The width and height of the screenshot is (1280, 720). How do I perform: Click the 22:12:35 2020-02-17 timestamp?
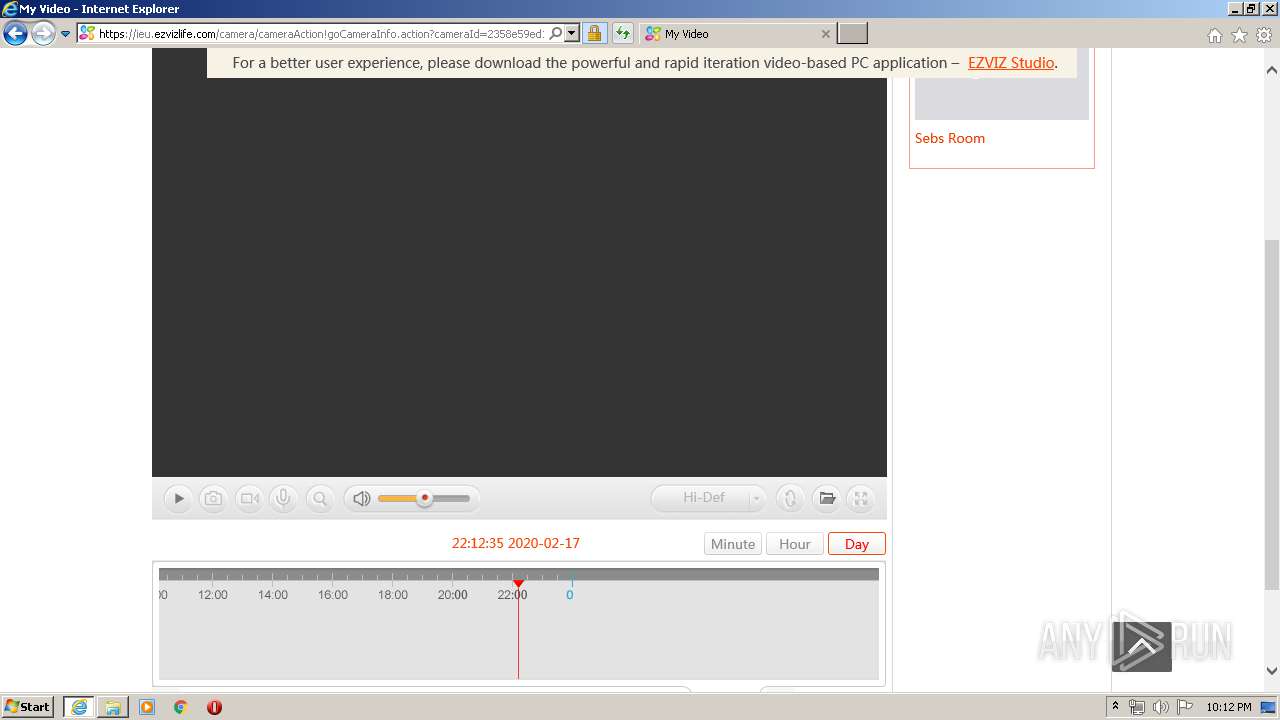click(x=516, y=543)
